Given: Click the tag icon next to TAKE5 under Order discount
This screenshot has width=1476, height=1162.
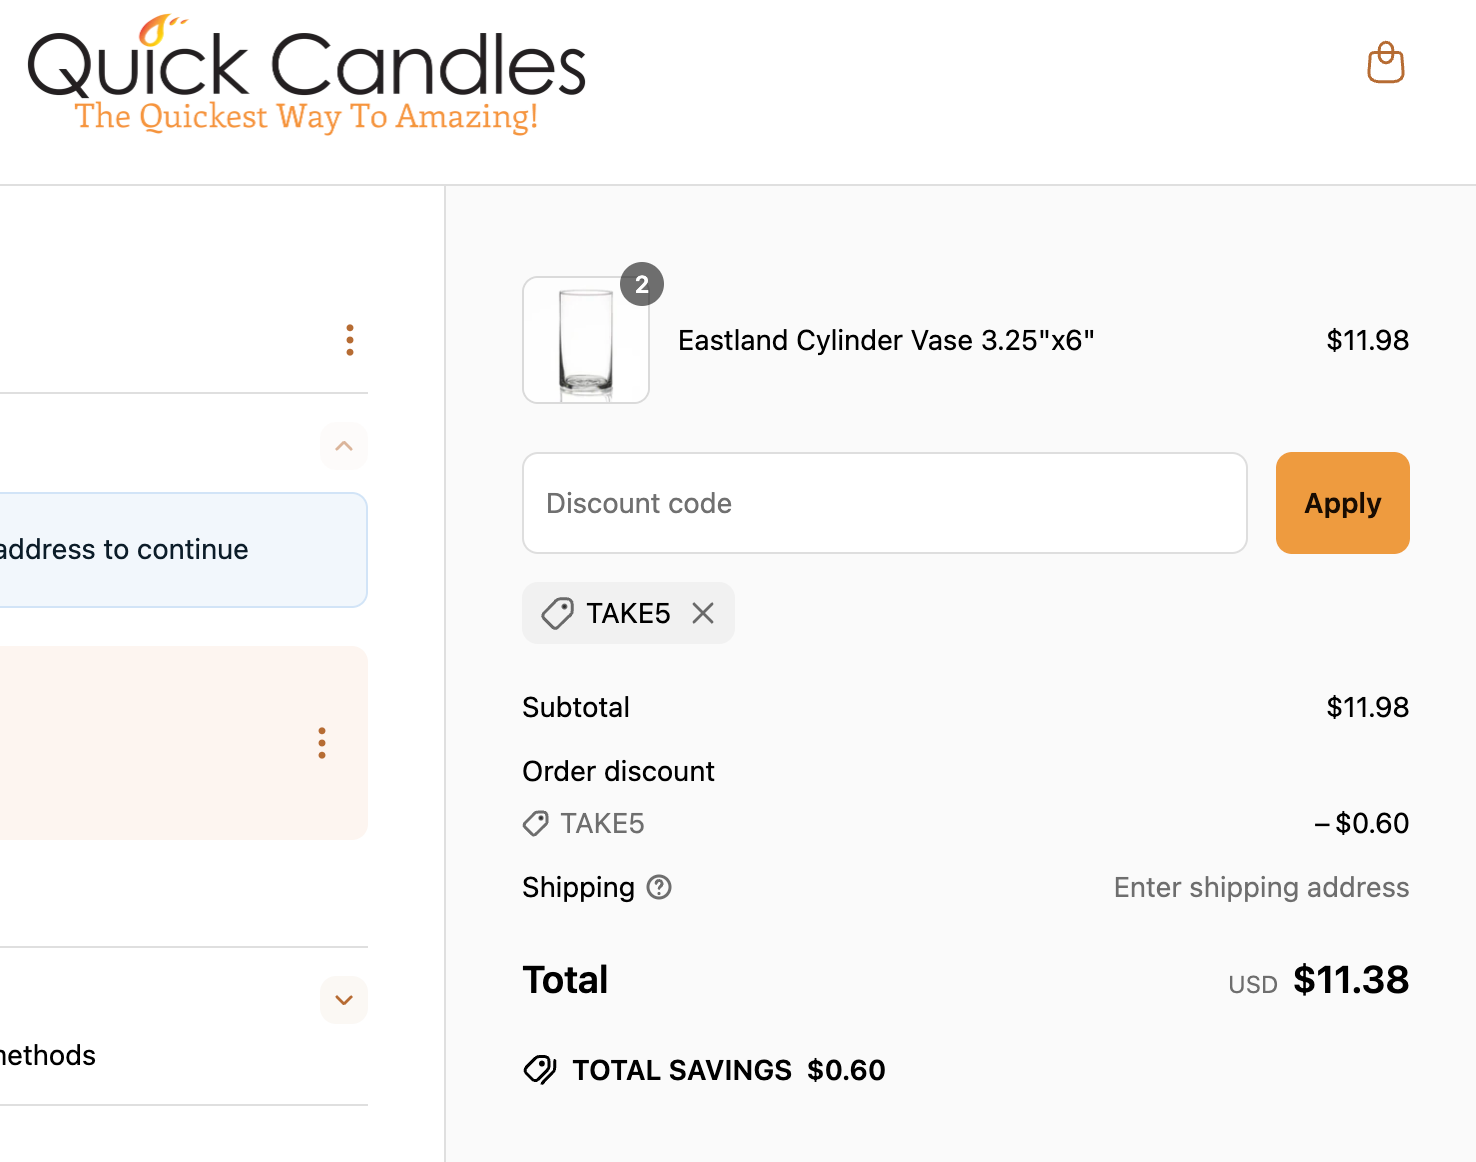Looking at the screenshot, I should pyautogui.click(x=534, y=823).
